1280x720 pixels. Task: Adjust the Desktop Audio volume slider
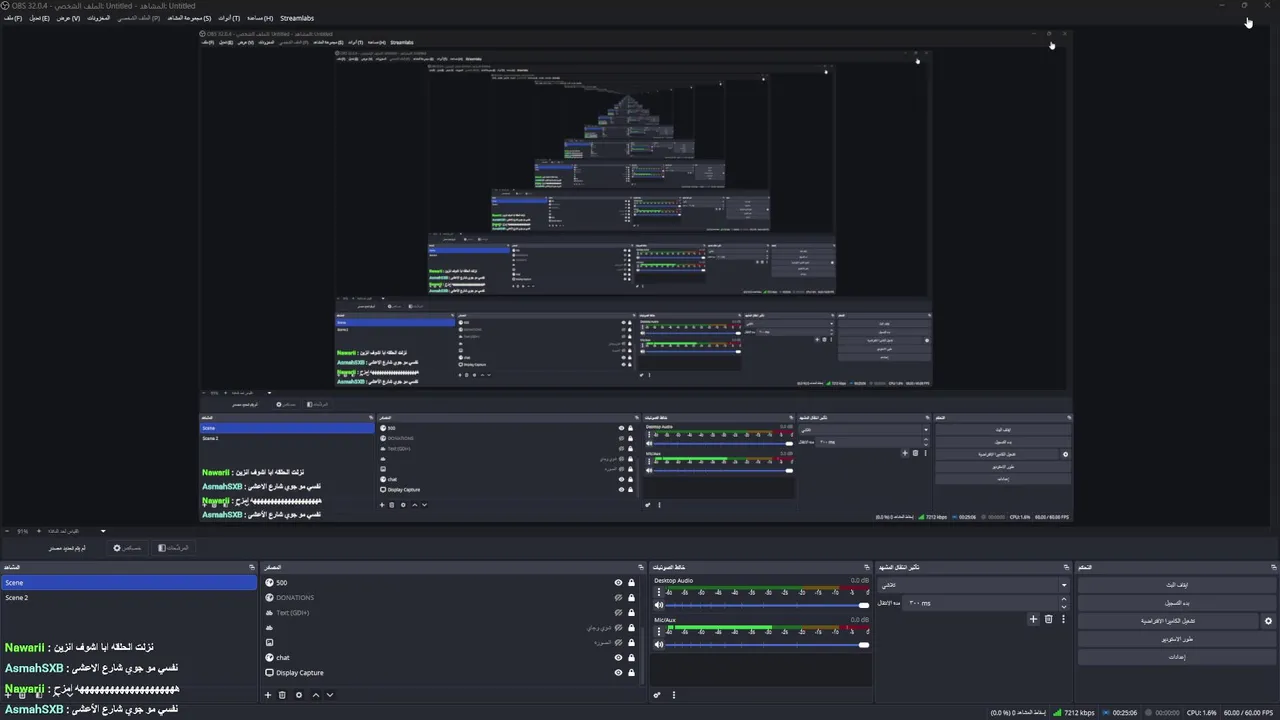click(767, 605)
